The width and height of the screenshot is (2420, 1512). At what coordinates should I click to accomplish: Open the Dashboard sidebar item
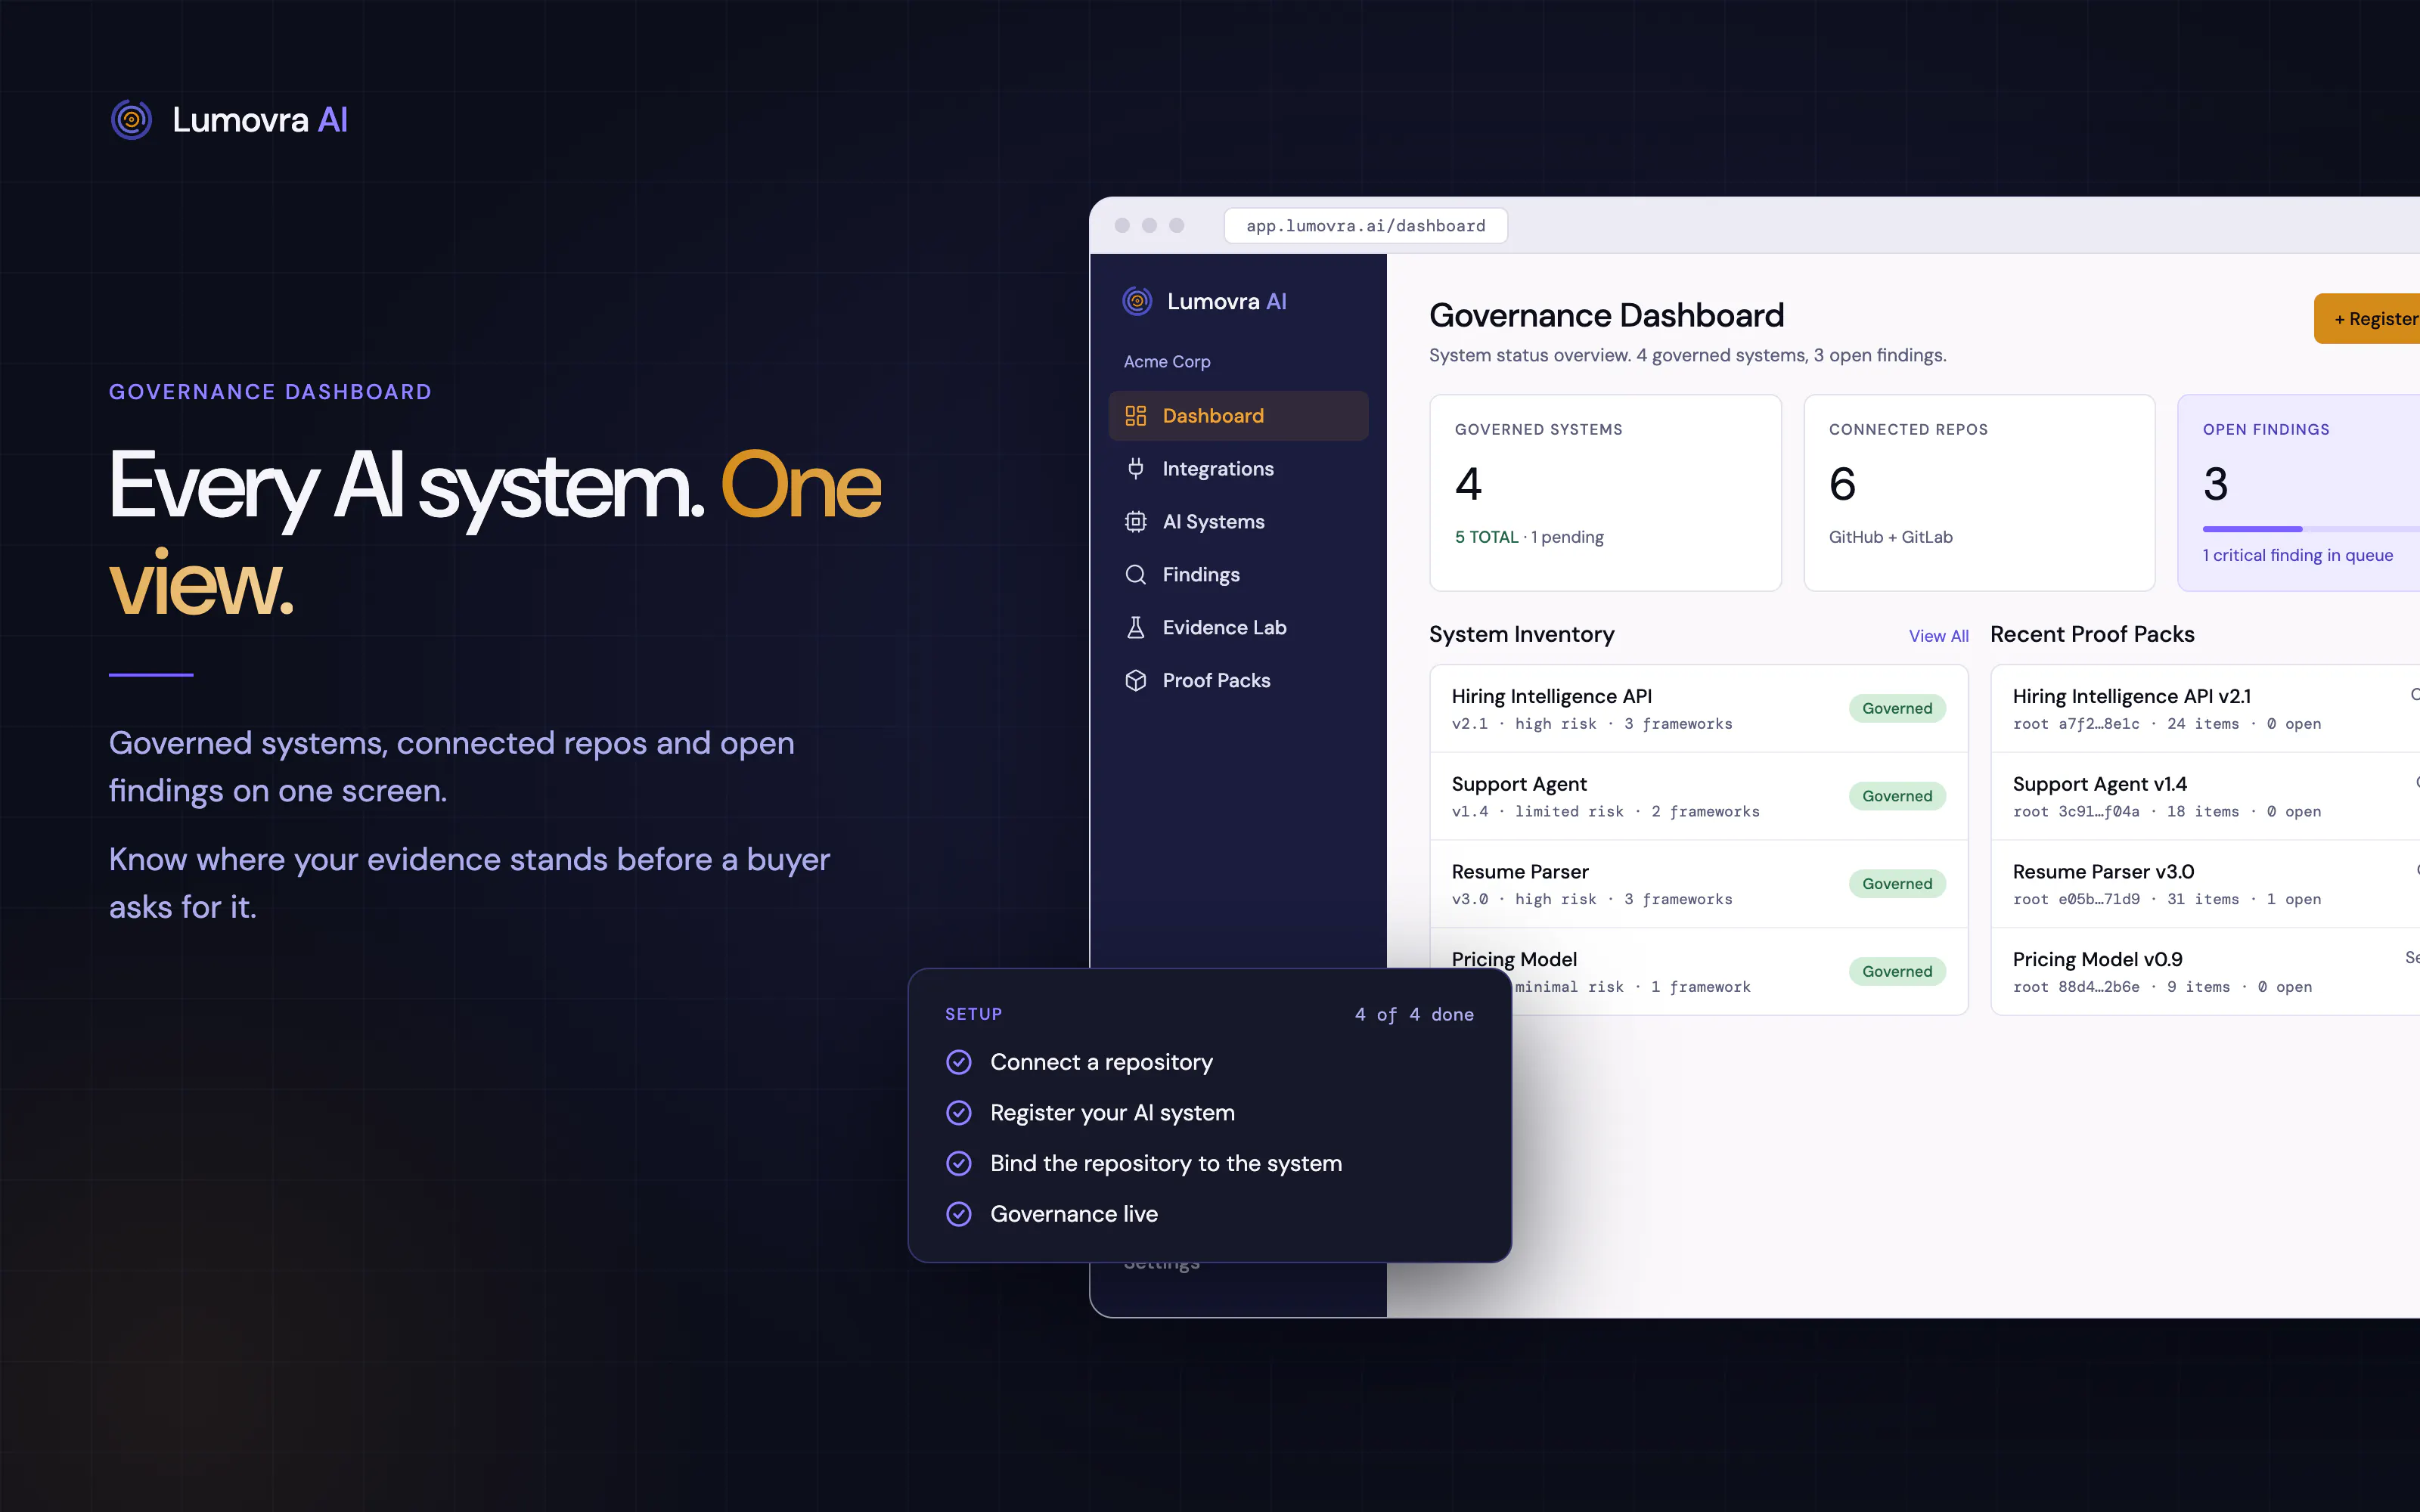(x=1238, y=416)
